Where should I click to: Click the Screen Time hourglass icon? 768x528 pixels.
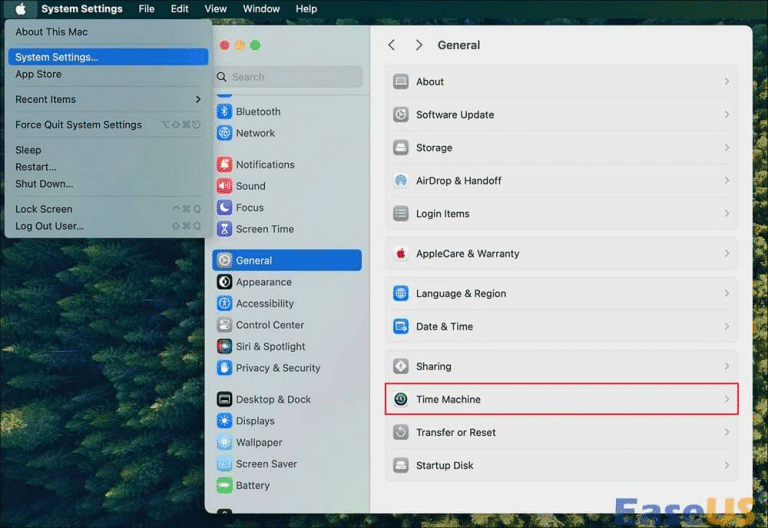tap(224, 229)
